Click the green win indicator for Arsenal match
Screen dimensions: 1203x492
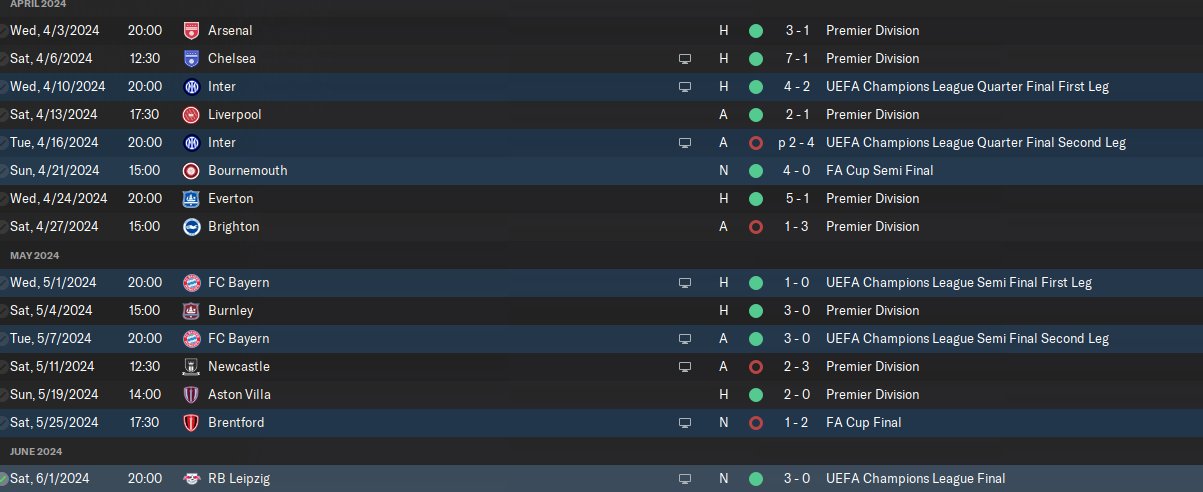(x=755, y=31)
